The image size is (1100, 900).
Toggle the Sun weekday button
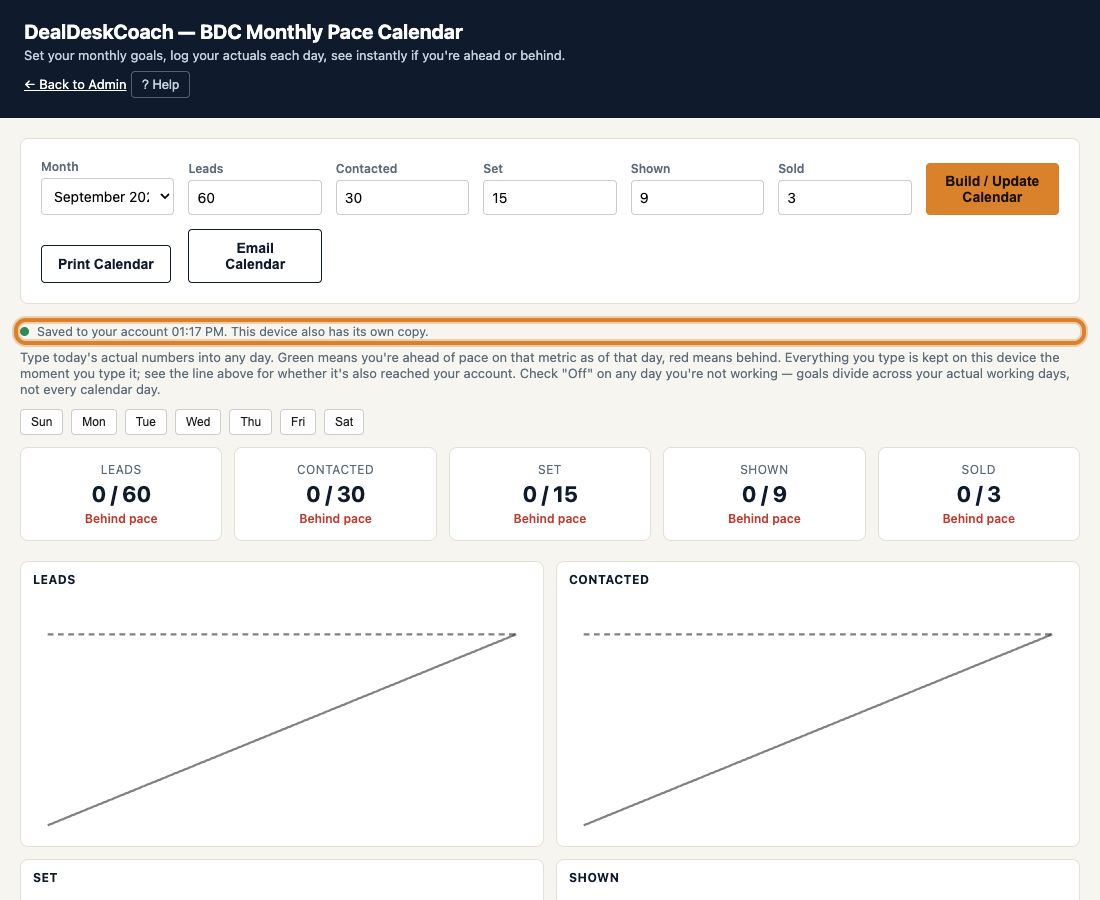point(41,422)
